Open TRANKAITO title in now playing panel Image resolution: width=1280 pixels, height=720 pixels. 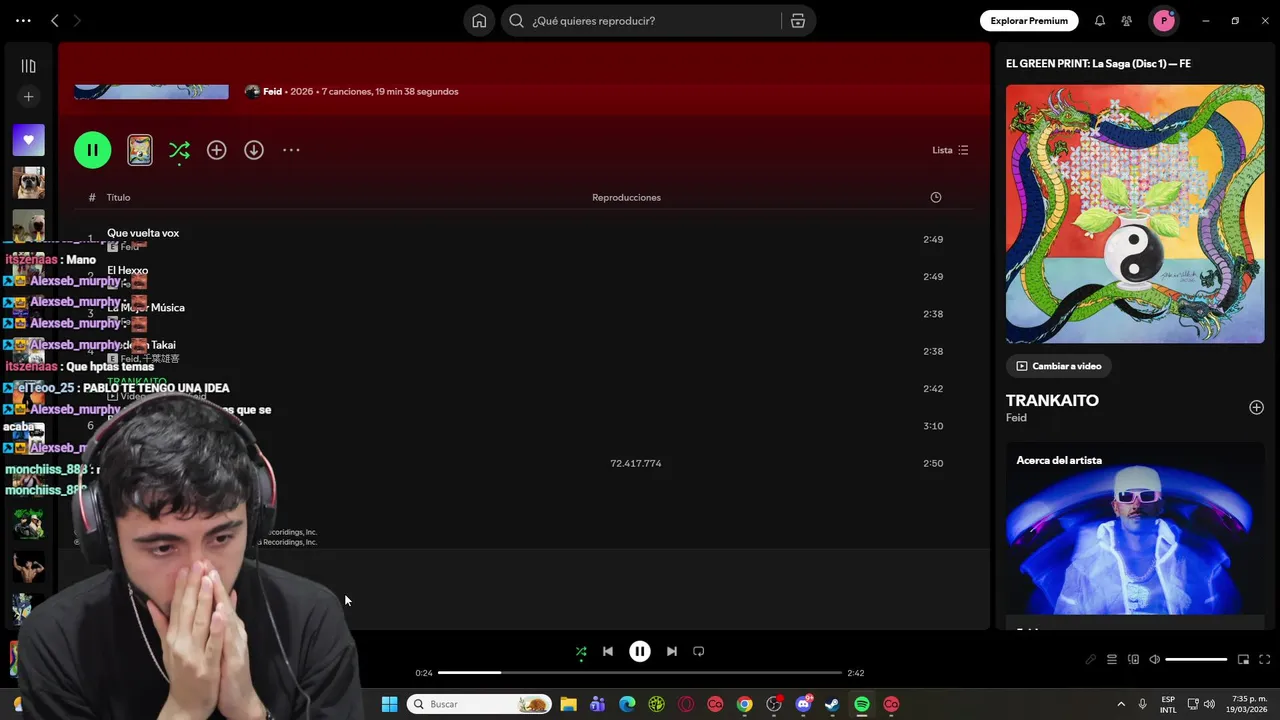pos(1052,400)
